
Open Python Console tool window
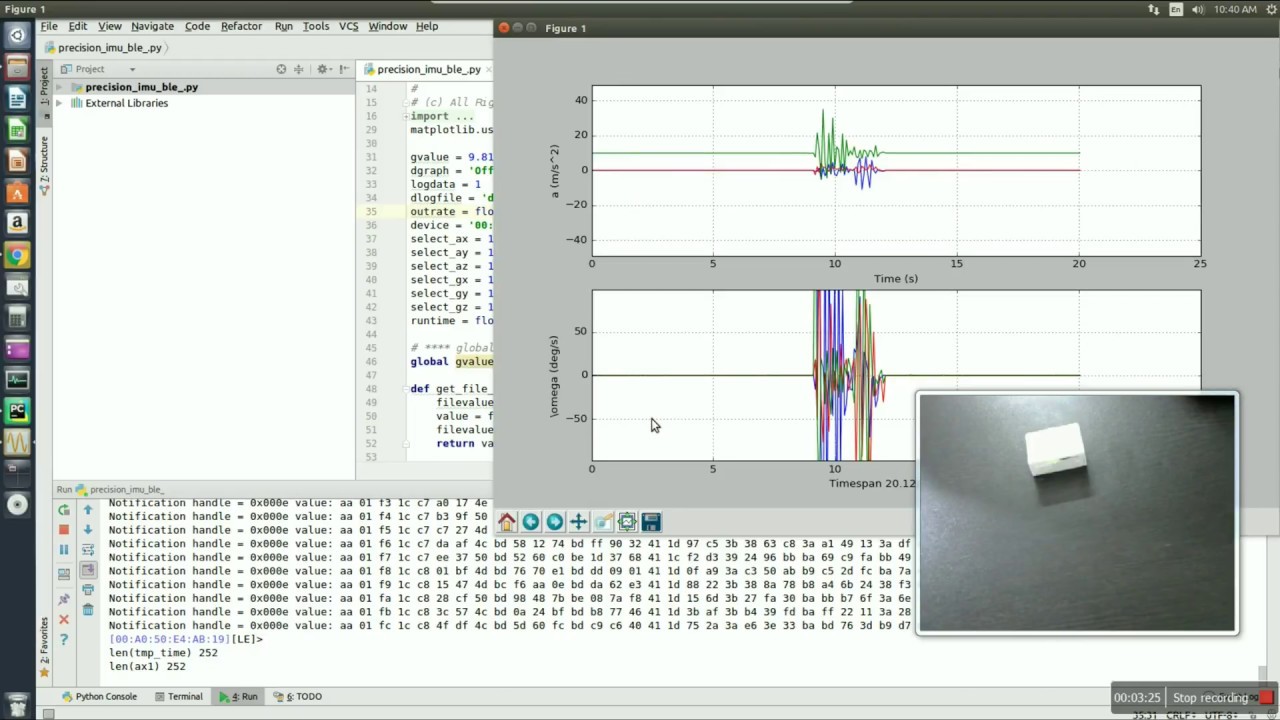click(99, 696)
